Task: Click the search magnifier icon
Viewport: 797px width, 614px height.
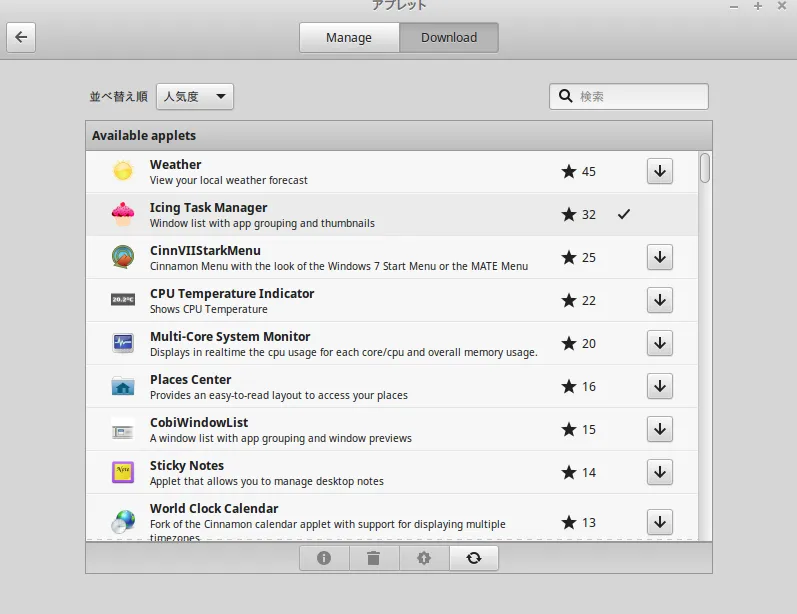Action: coord(565,96)
